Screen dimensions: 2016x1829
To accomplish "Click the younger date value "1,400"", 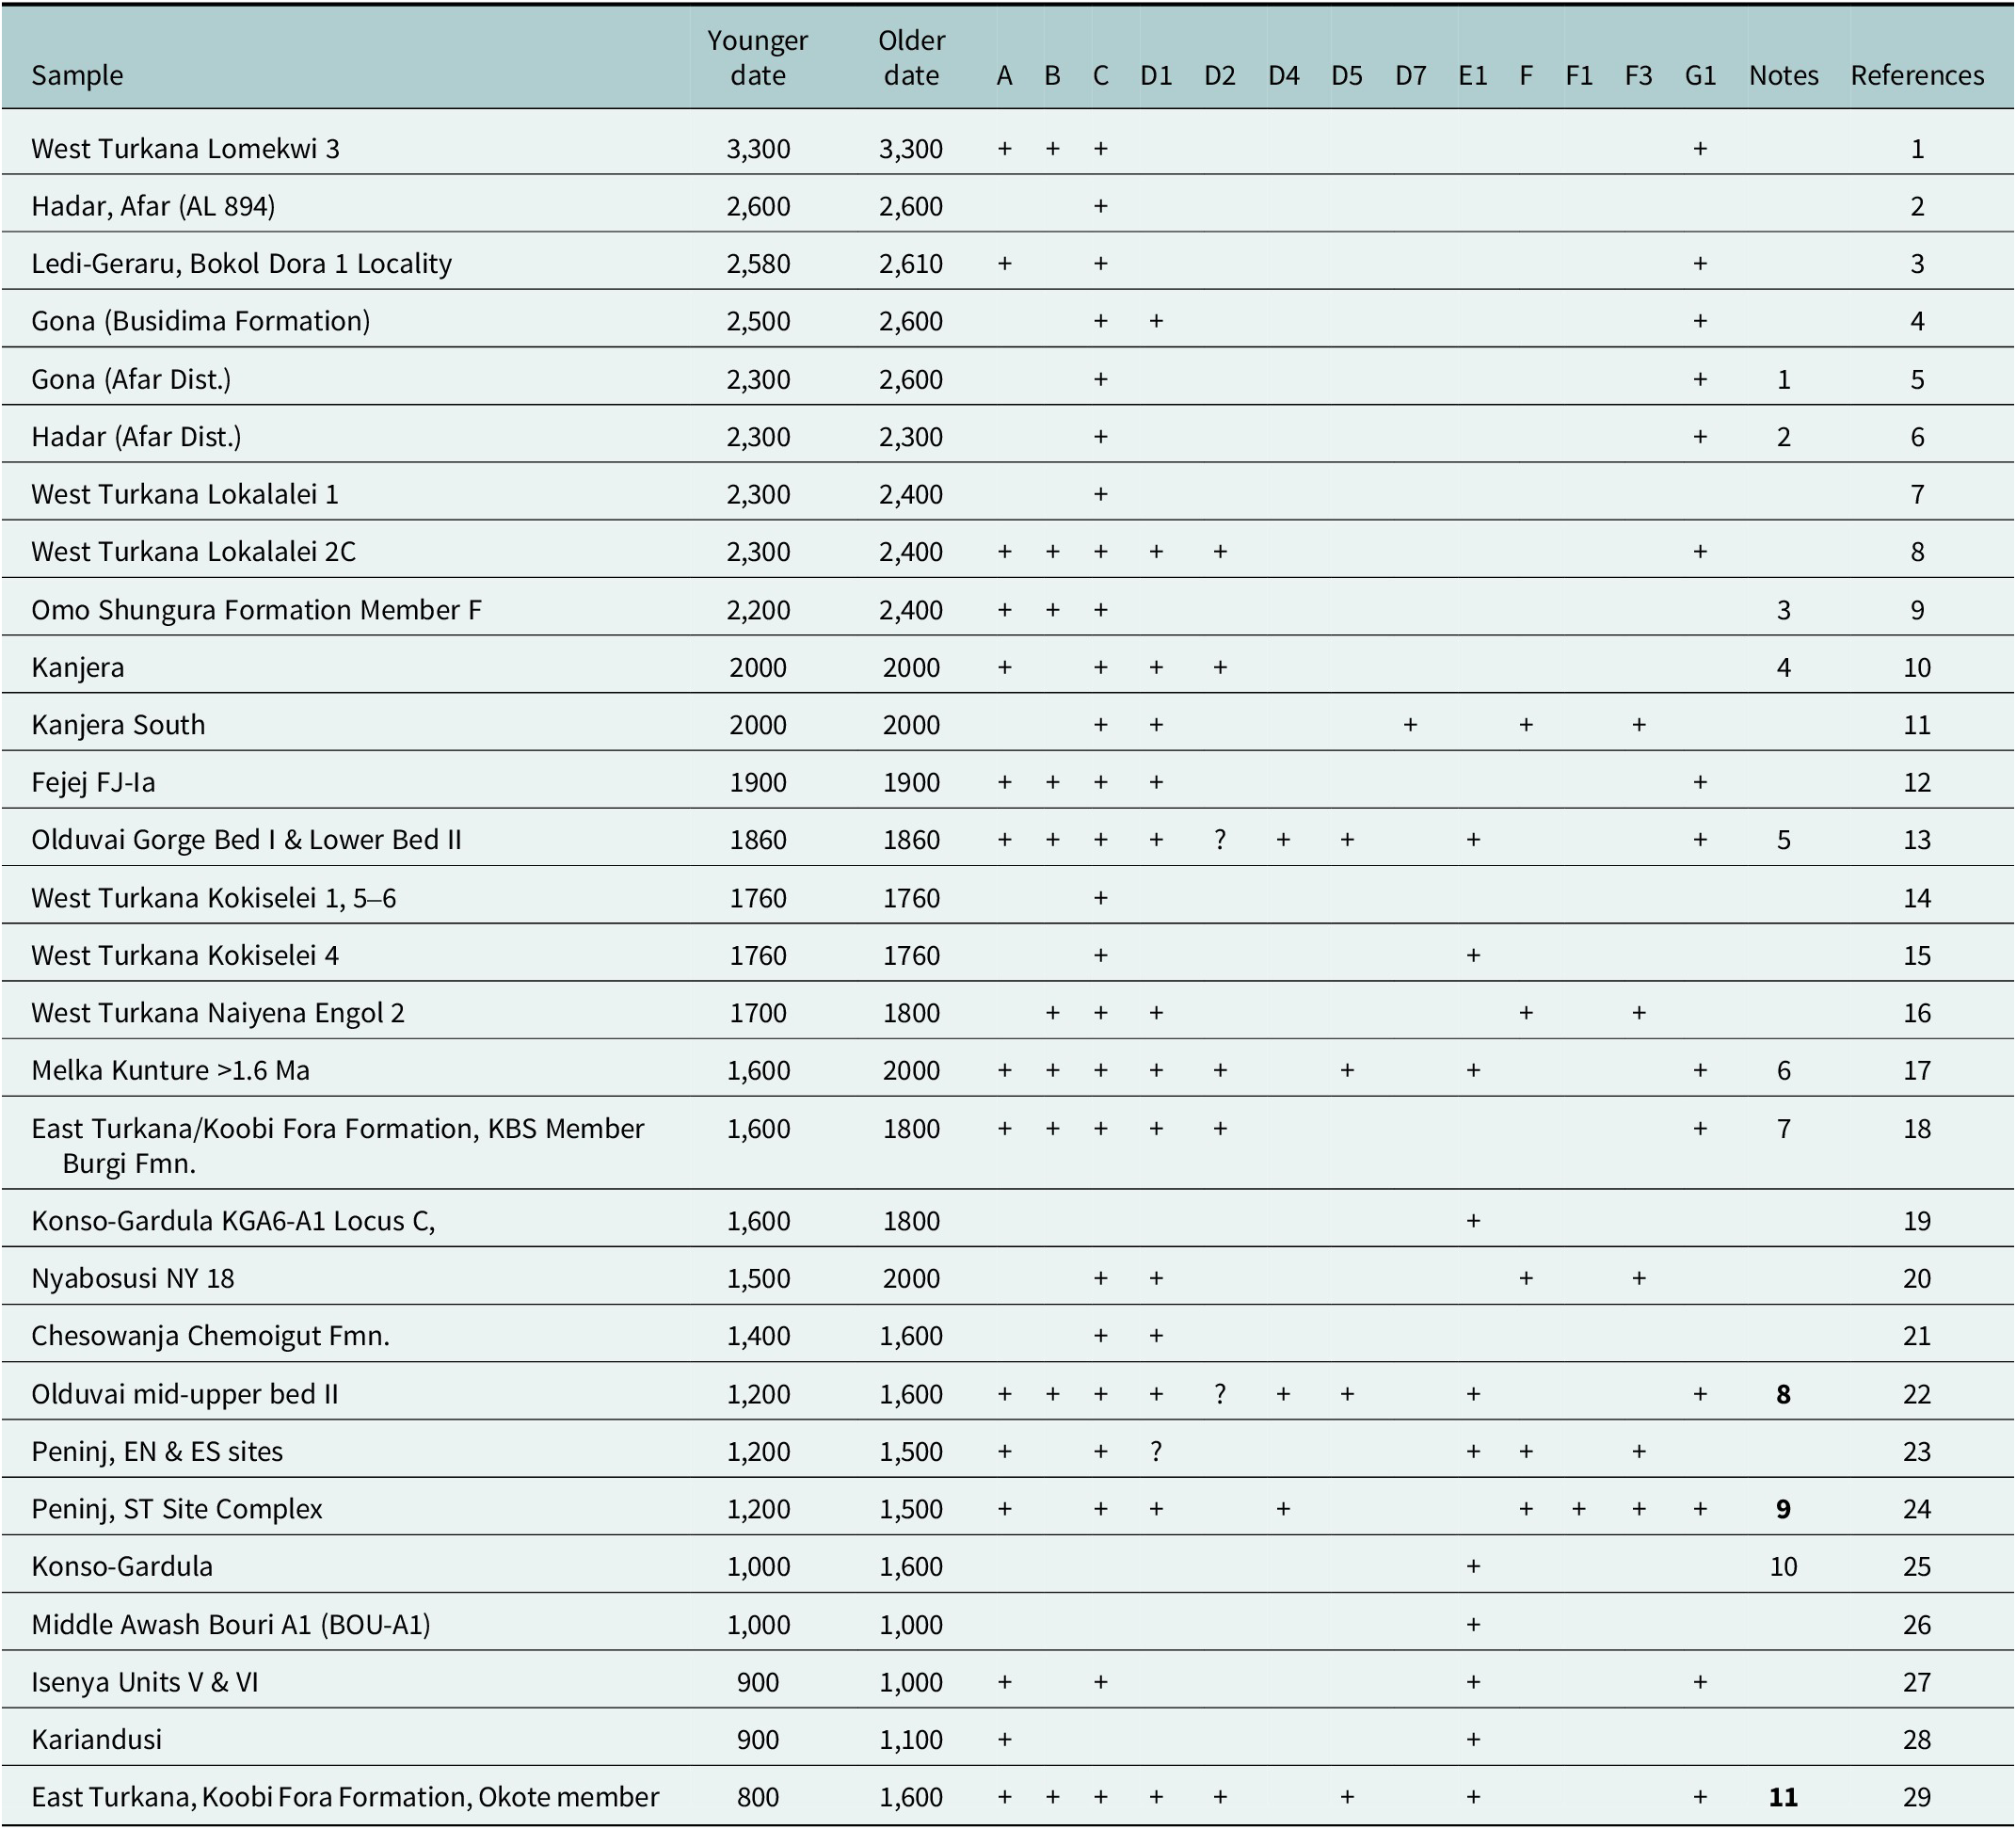I will pyautogui.click(x=758, y=1336).
